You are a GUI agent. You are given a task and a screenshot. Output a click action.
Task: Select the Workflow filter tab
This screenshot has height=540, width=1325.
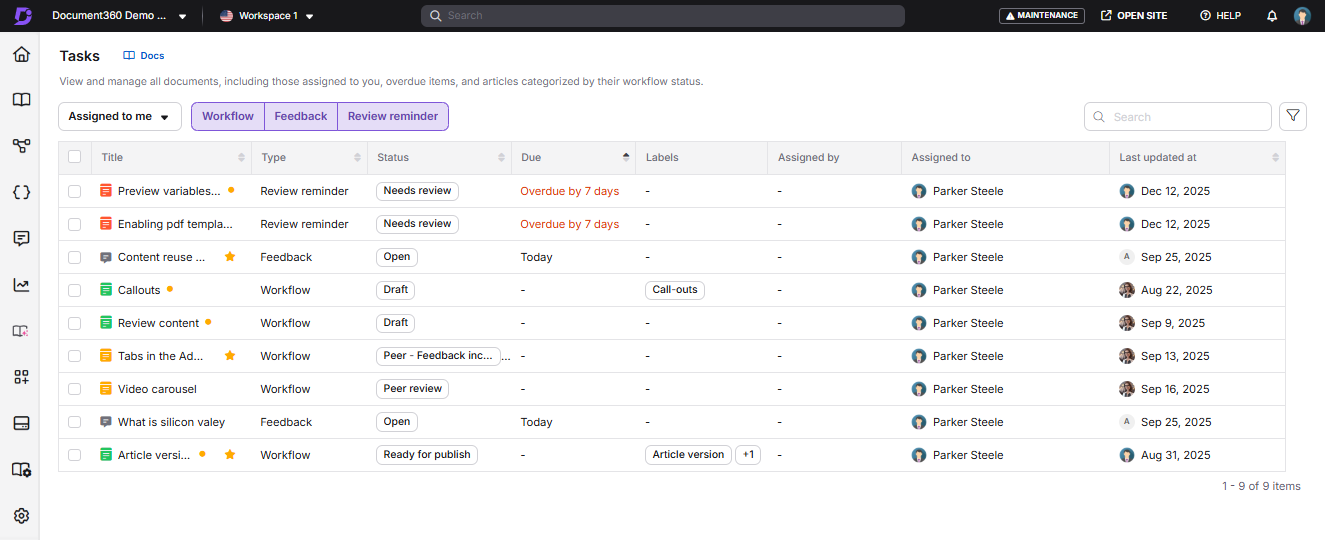pos(228,116)
